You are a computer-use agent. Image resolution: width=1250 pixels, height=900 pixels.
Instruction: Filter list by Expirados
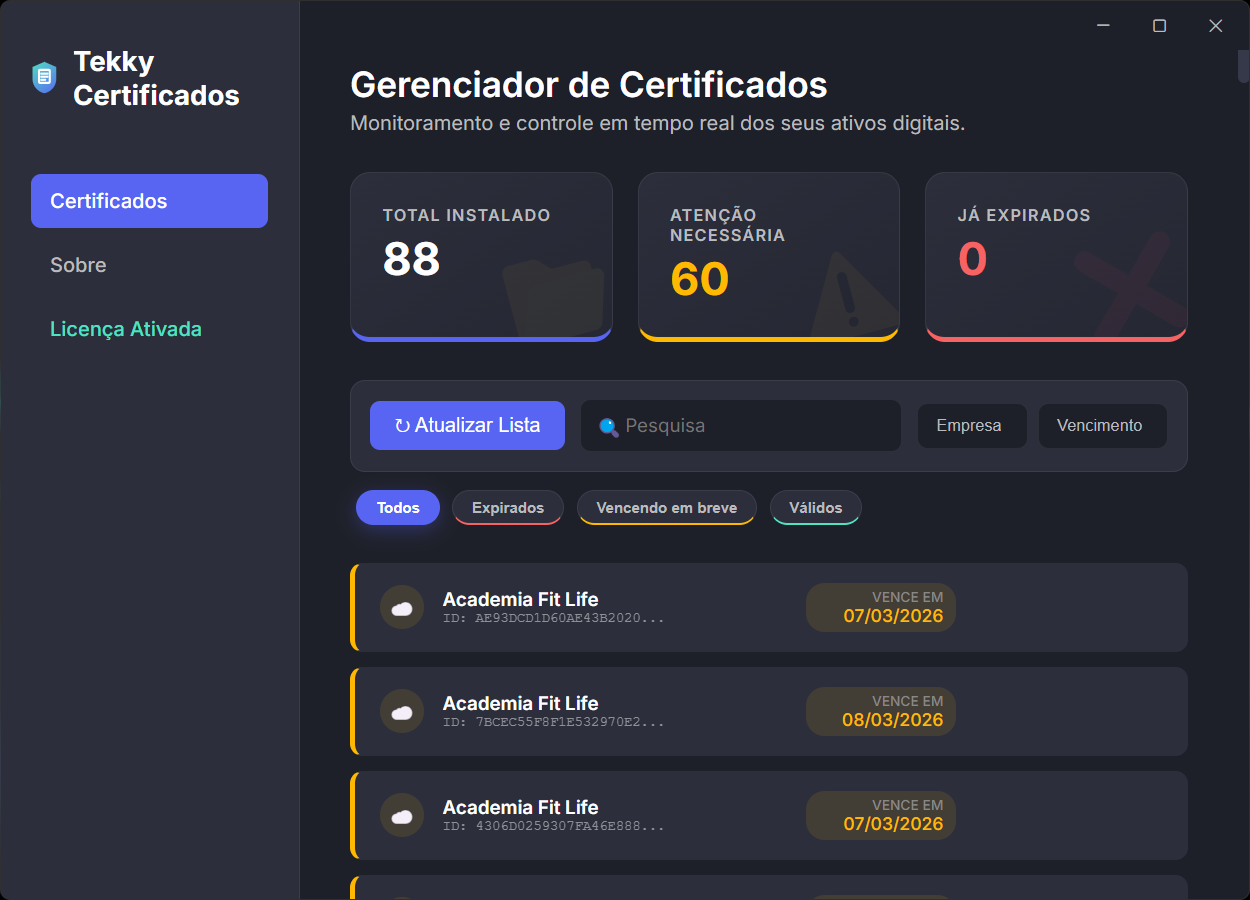508,508
